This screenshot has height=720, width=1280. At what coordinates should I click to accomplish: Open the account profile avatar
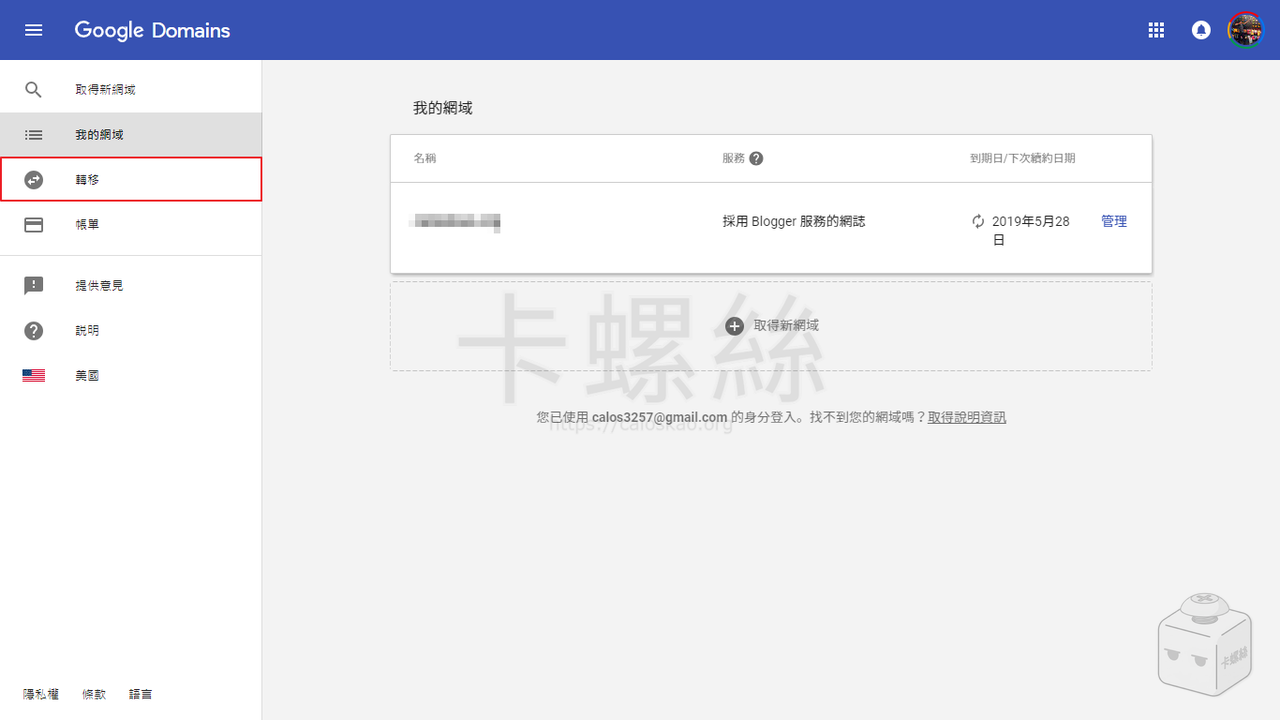point(1245,30)
